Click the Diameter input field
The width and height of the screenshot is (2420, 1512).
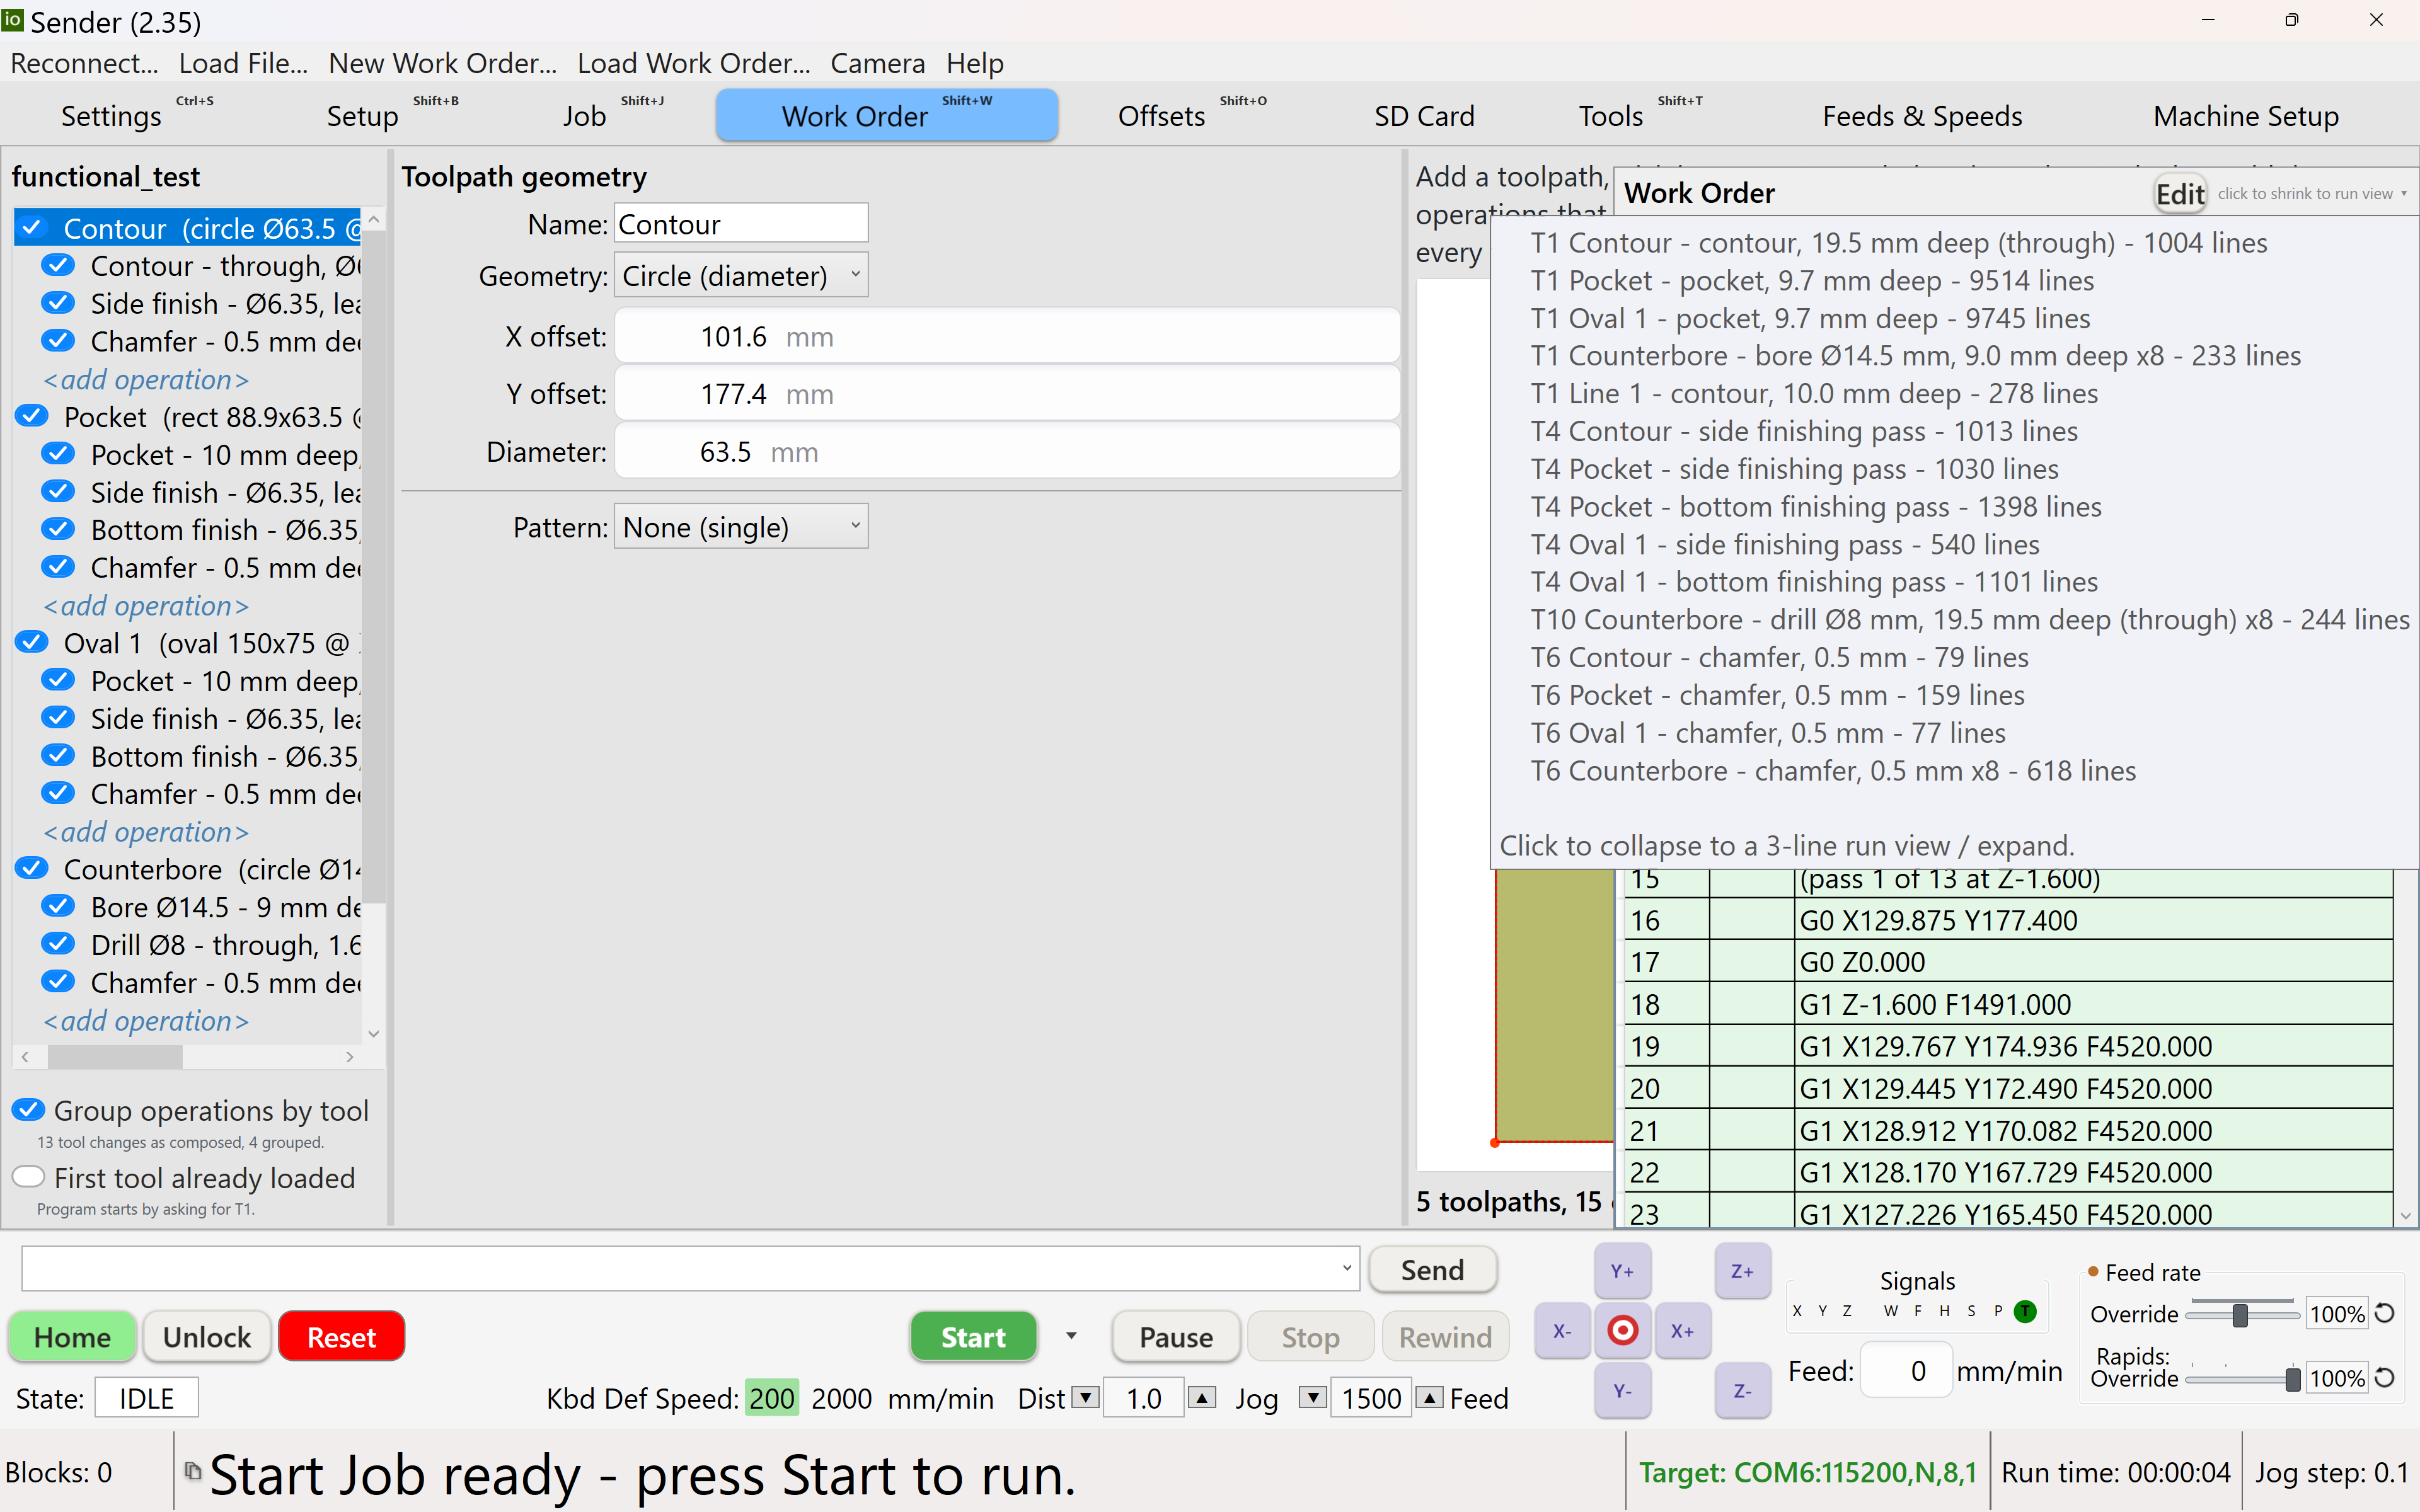pos(1006,452)
